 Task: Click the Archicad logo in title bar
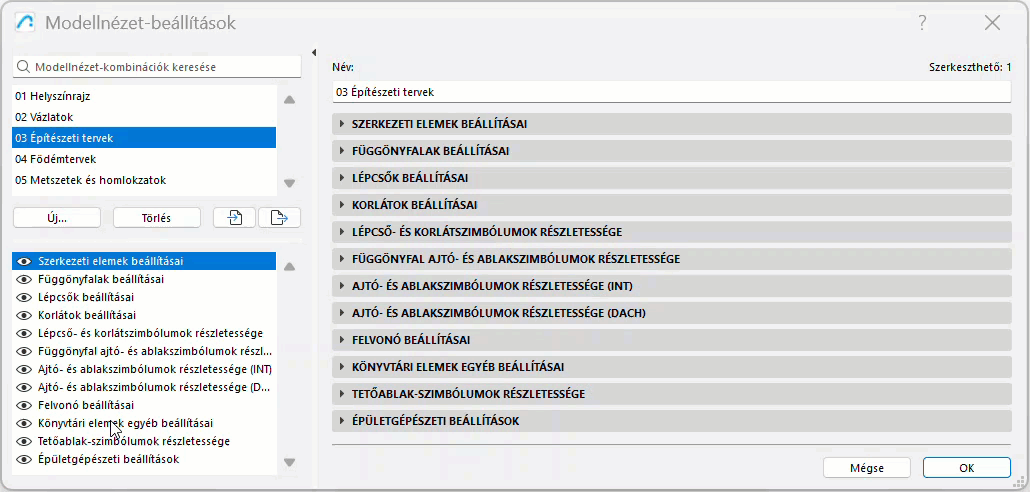click(25, 24)
